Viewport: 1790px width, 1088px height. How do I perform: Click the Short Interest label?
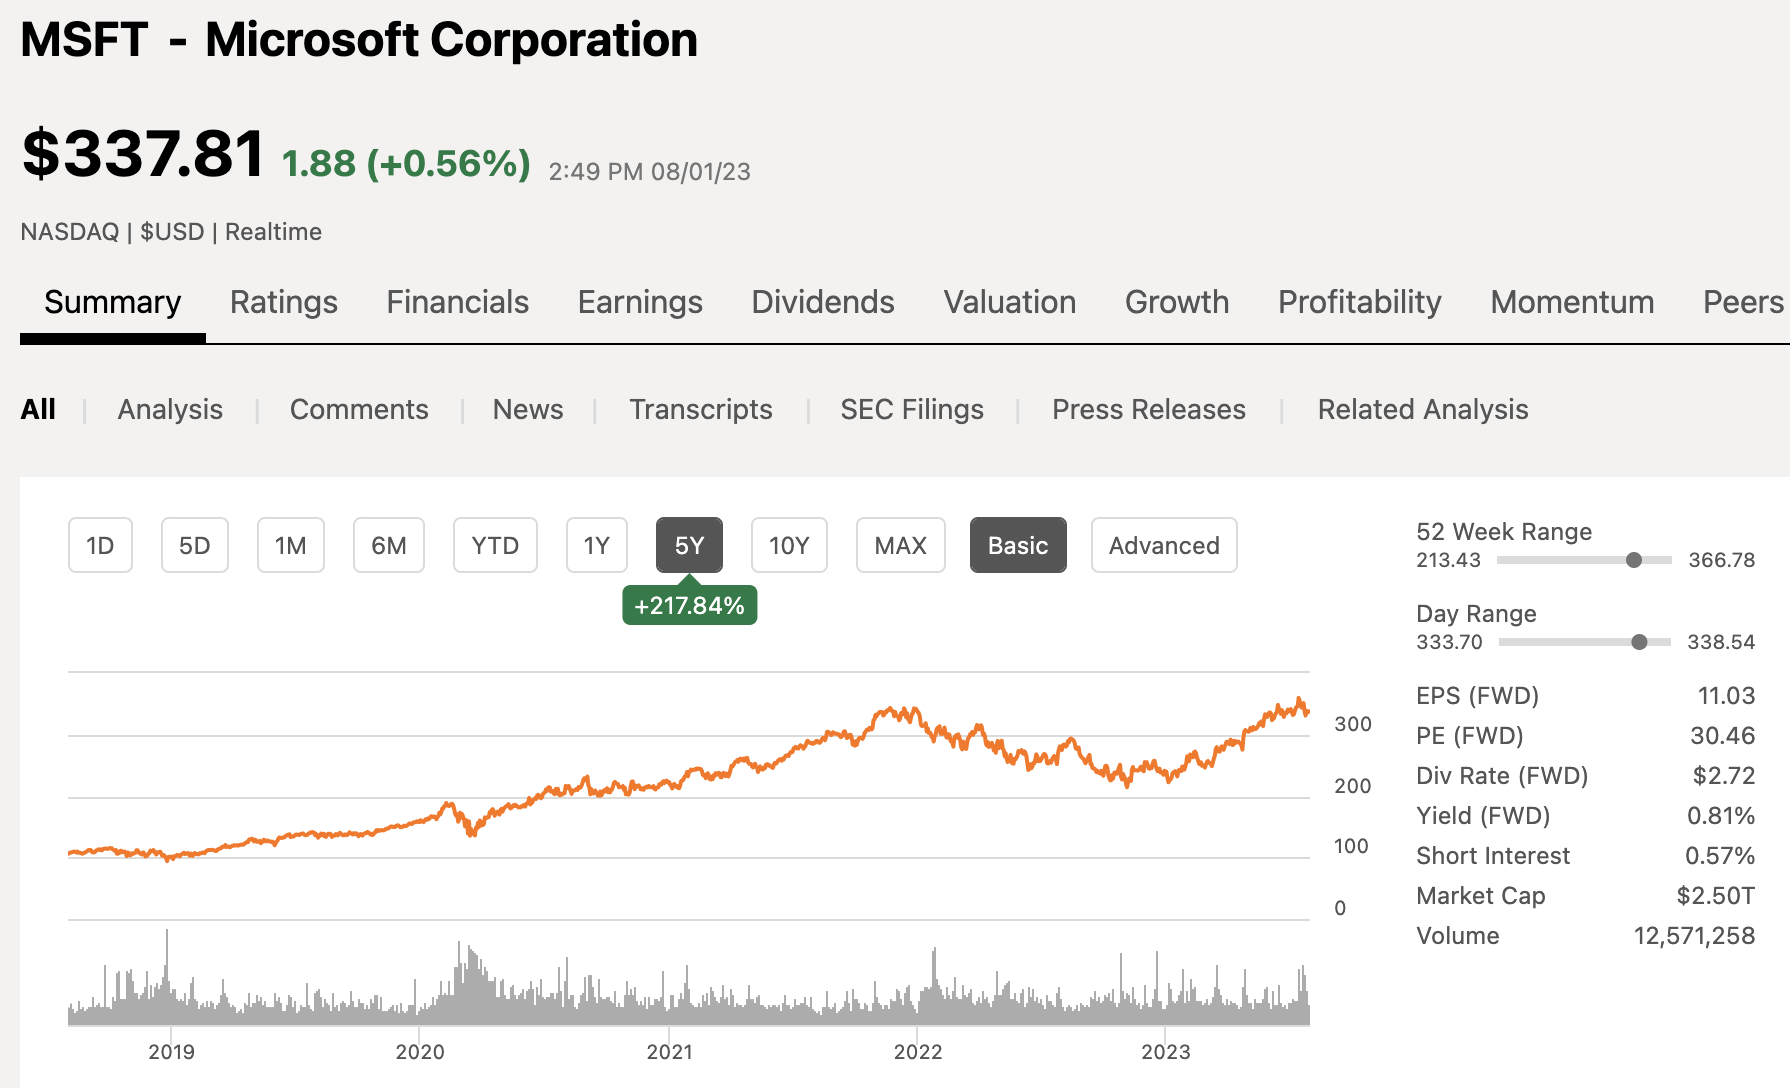[x=1493, y=856]
